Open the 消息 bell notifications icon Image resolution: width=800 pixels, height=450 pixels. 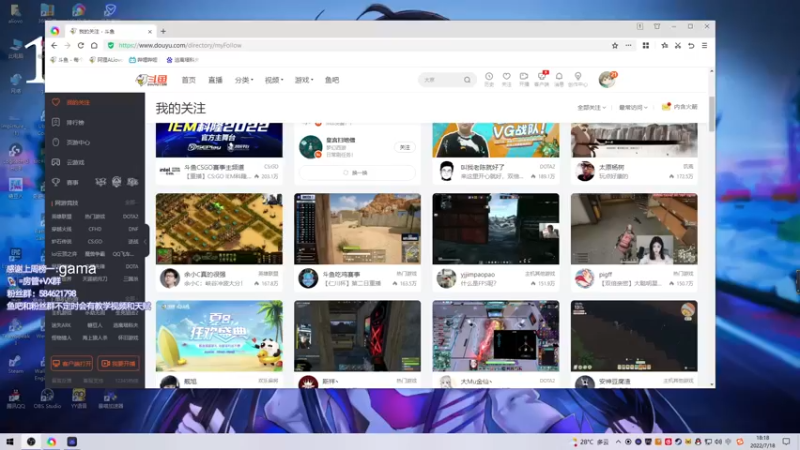click(559, 79)
